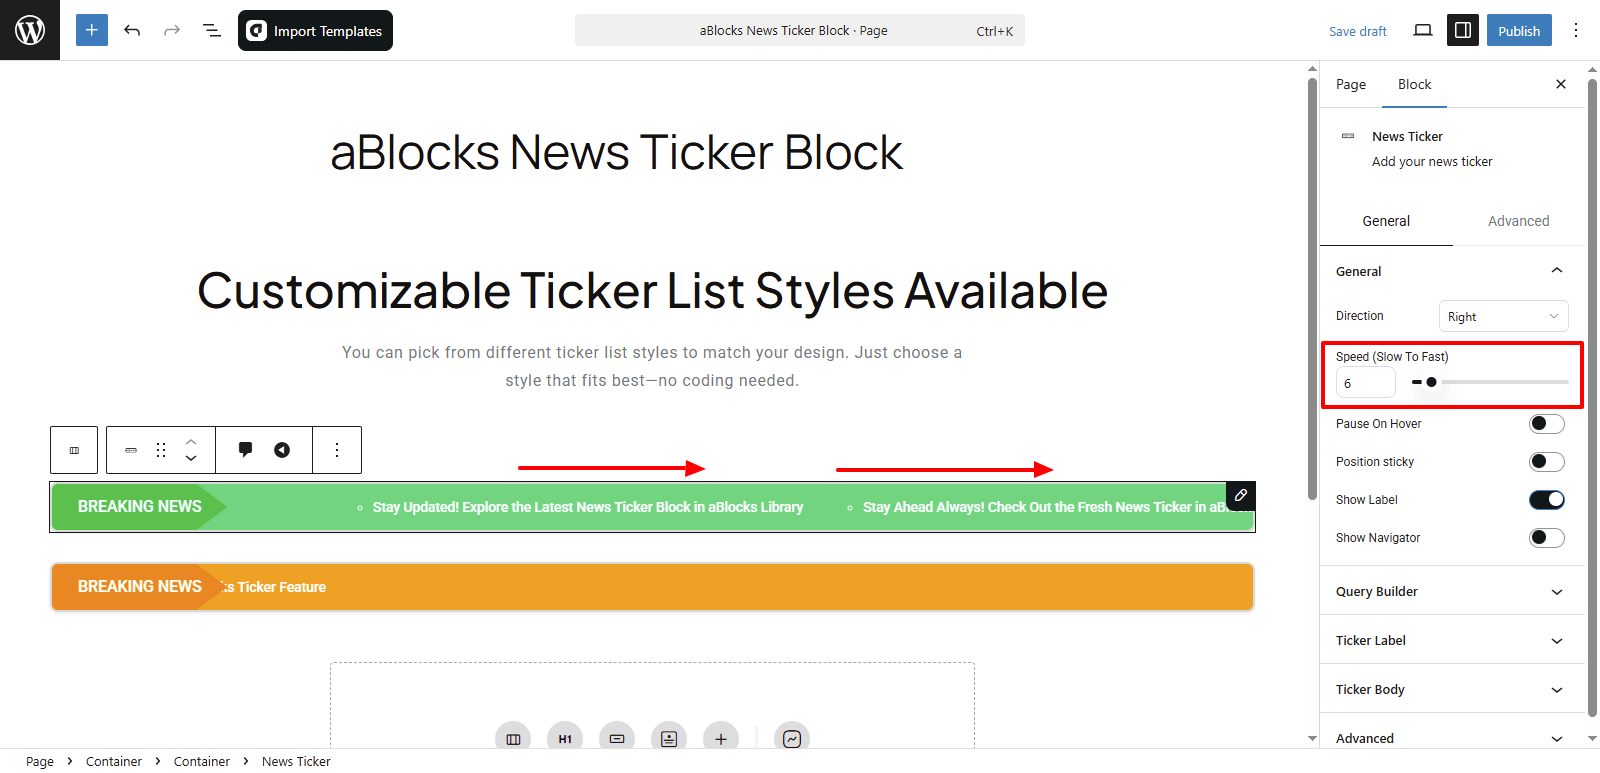Viewport: 1600px width, 773px height.
Task: Click the second Container breadcrumb
Action: click(x=202, y=761)
